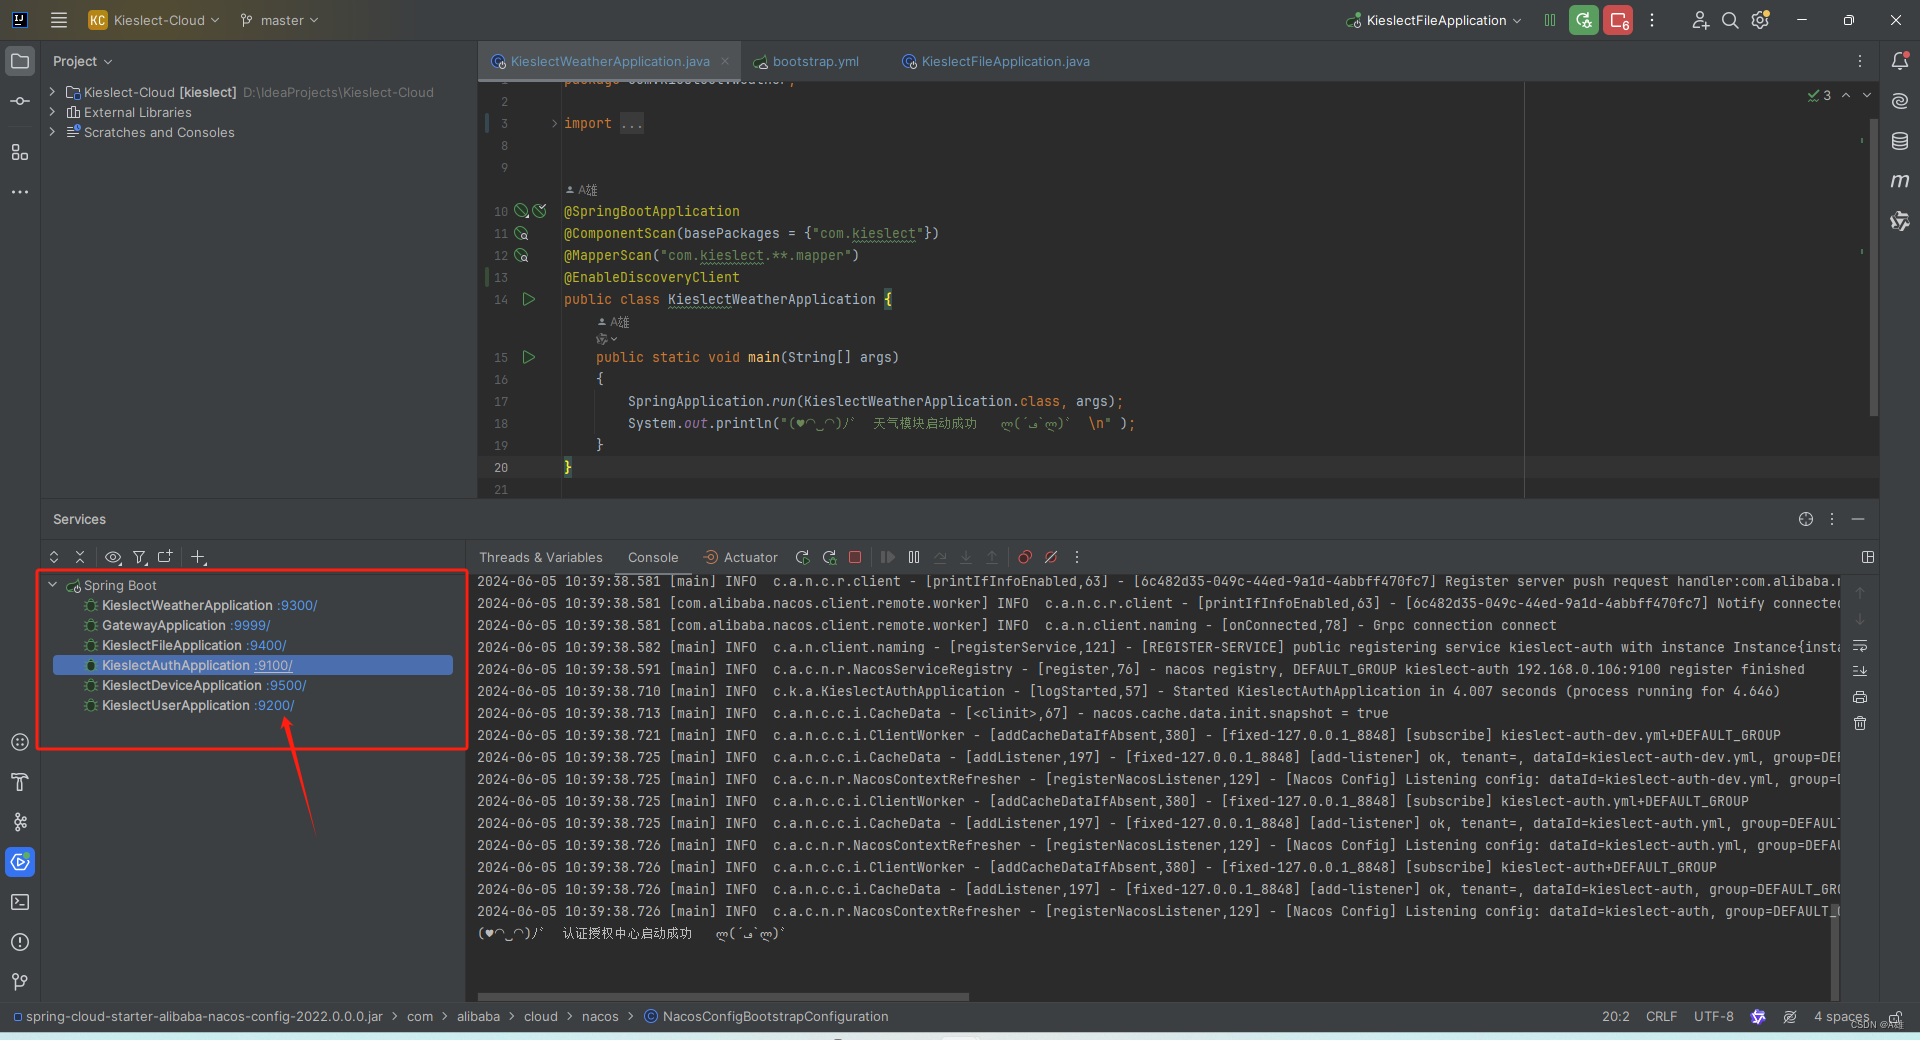Pause program in Services debugger toolbar
1920x1040 pixels.
coord(914,557)
